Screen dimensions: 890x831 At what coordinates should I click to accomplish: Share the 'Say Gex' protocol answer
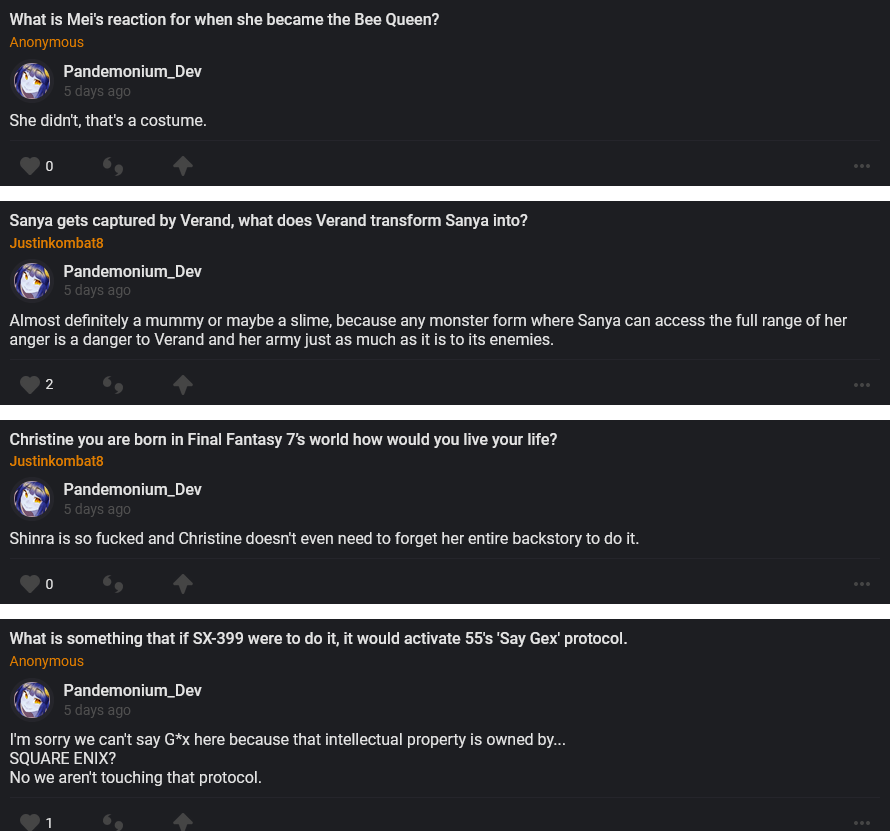pyautogui.click(x=182, y=822)
